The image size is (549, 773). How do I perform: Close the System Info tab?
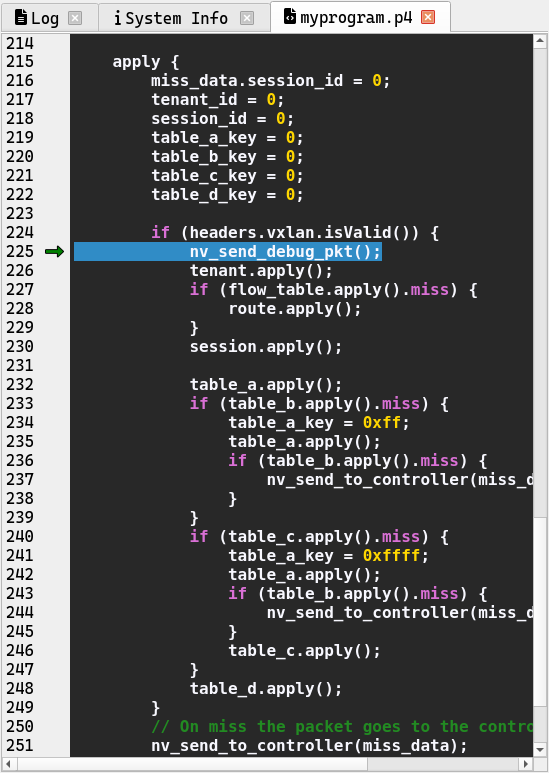click(x=247, y=18)
